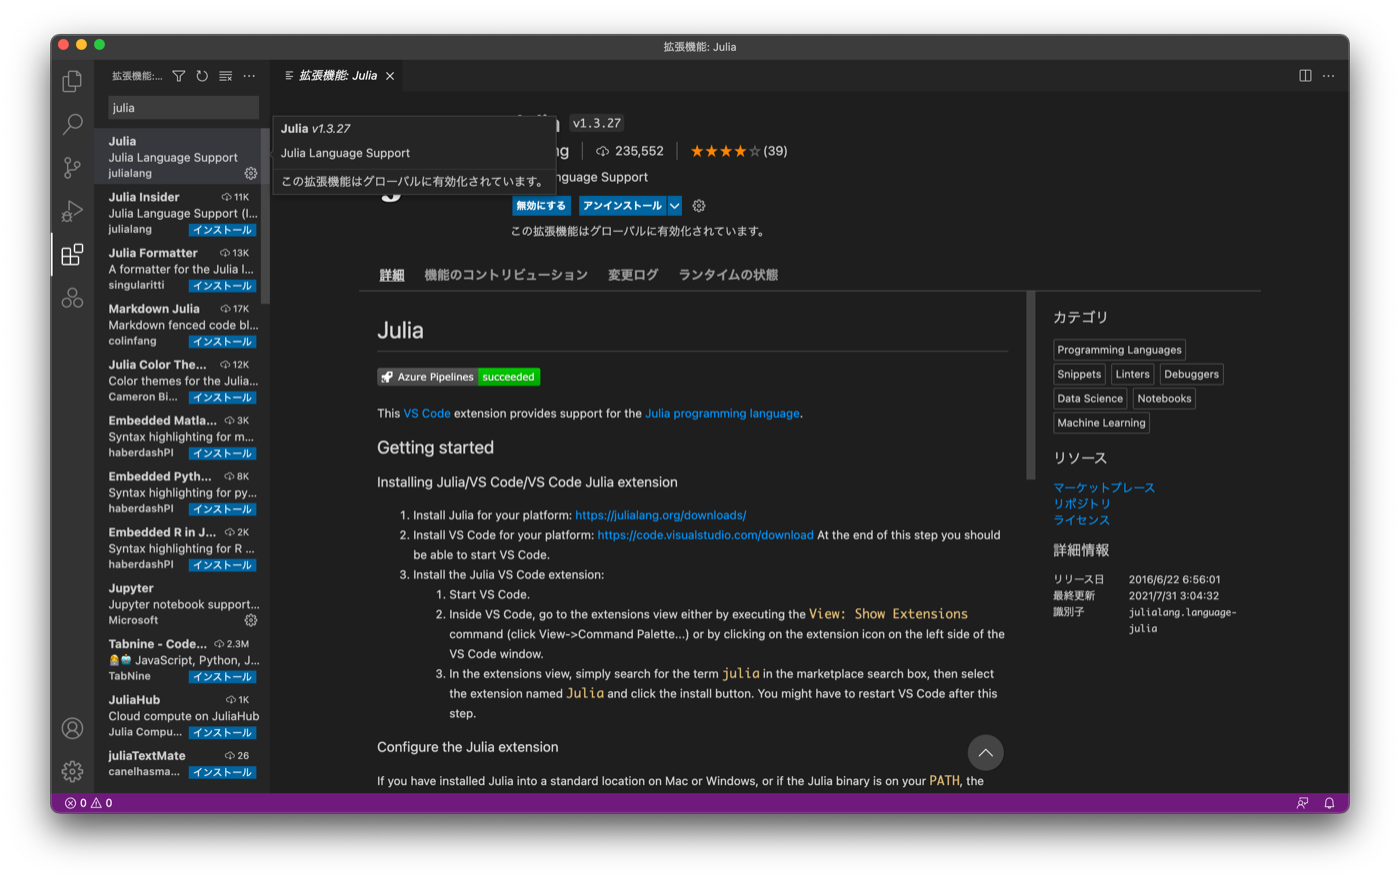This screenshot has width=1400, height=880.
Task: Install Julia Color Themes extension
Action: coord(223,398)
